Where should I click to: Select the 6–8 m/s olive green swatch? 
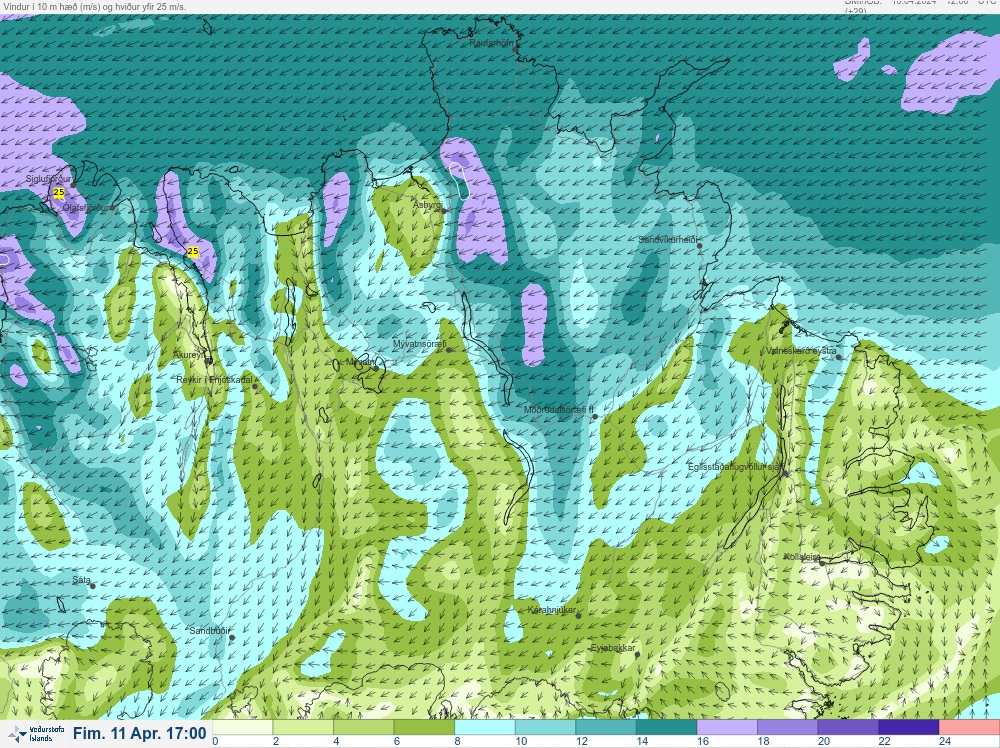(x=424, y=727)
